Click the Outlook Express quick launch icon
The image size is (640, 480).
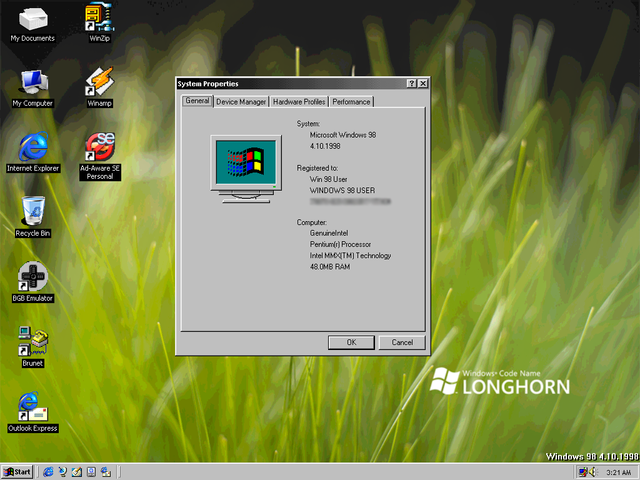coord(106,472)
